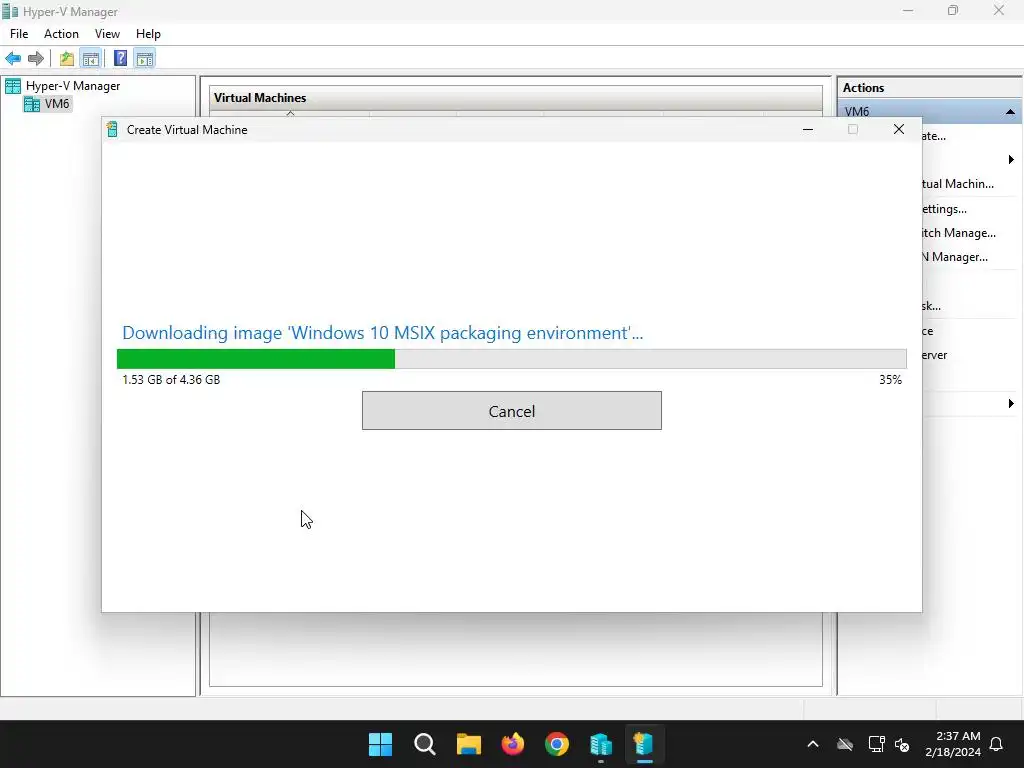
Task: Switch to Create Virtual Machine taskbar icon
Action: click(644, 744)
